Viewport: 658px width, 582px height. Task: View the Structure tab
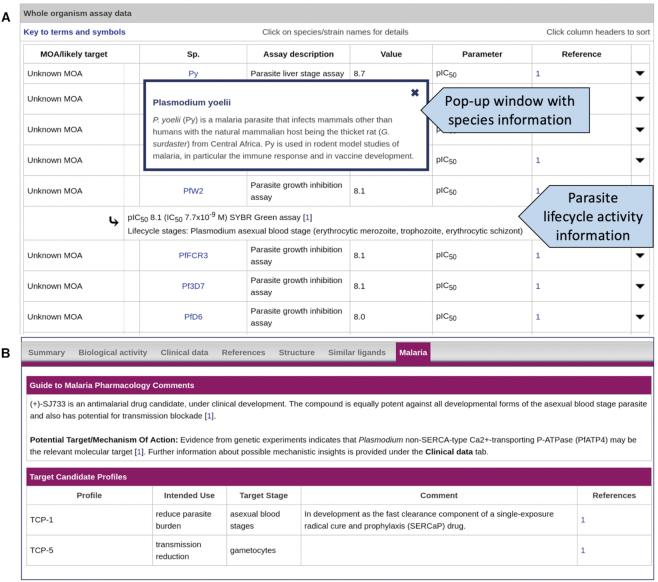tap(296, 352)
